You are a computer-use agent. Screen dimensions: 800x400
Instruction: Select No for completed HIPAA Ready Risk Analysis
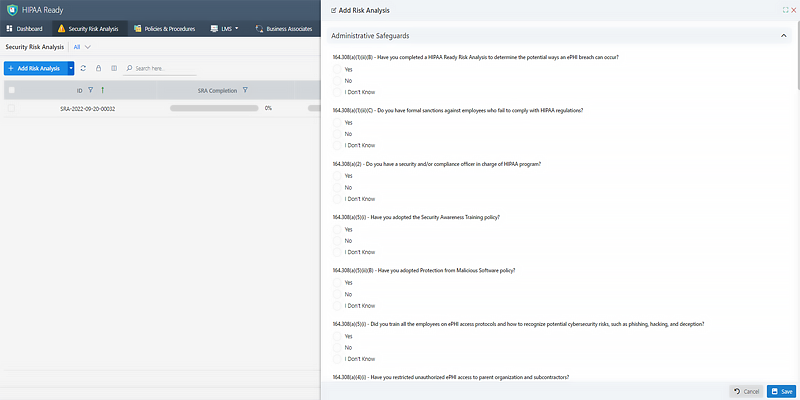tap(337, 81)
